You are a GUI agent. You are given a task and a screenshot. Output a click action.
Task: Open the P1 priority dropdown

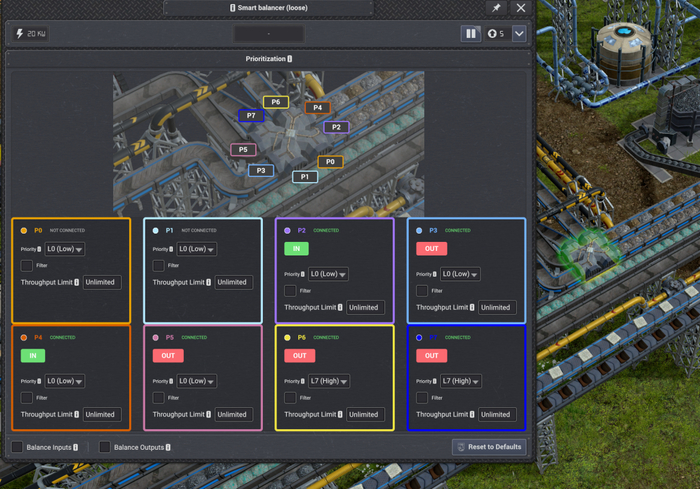[x=196, y=249]
